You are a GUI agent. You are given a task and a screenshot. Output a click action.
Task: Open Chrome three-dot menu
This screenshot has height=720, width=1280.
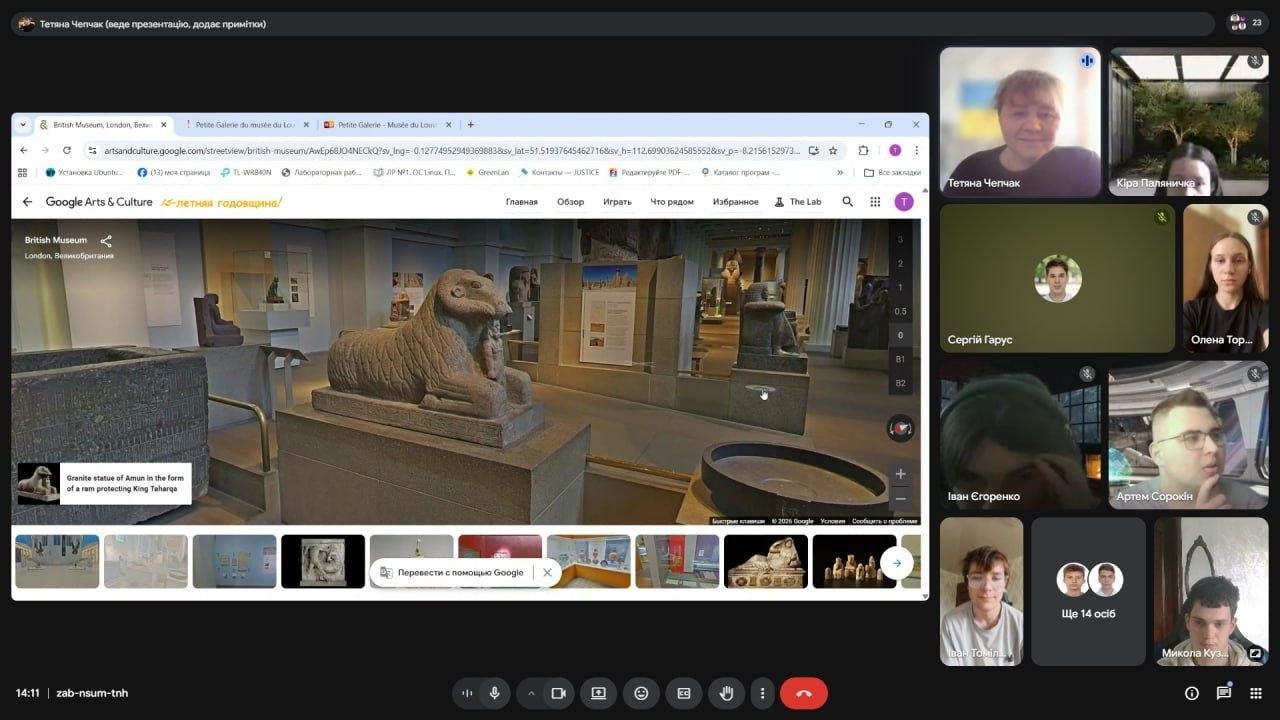coord(916,150)
